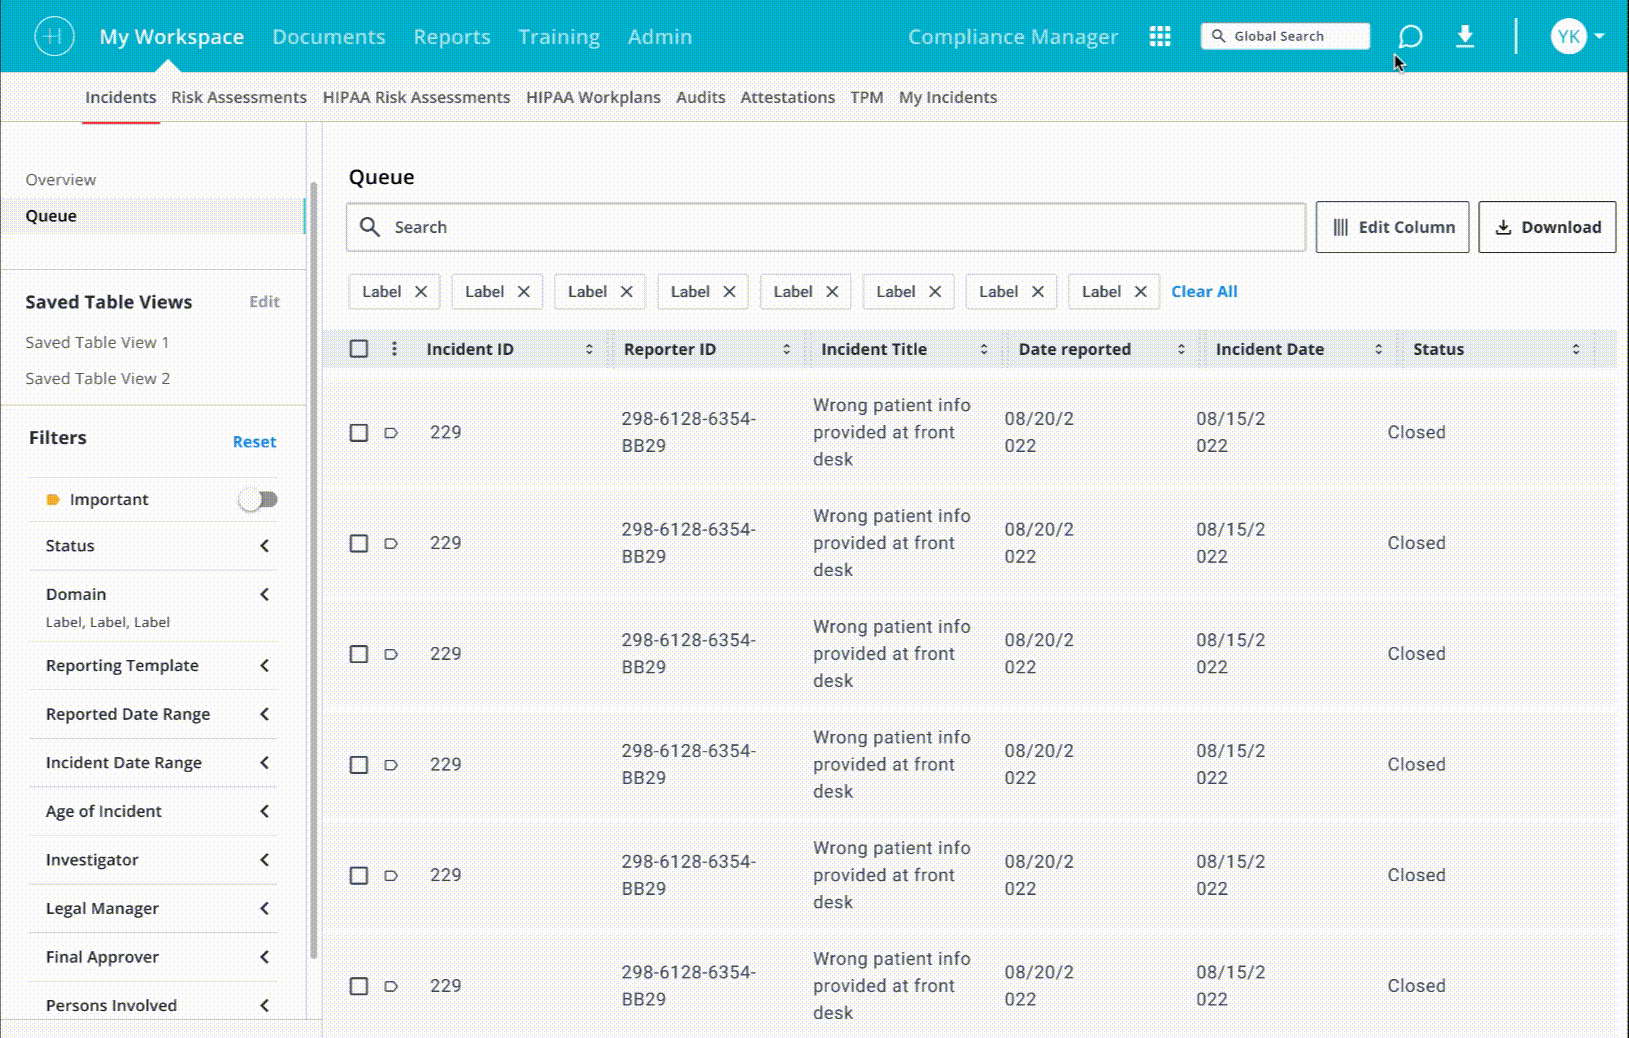Image resolution: width=1629 pixels, height=1038 pixels.
Task: Open the chat bubble icon in header
Action: click(x=1410, y=37)
